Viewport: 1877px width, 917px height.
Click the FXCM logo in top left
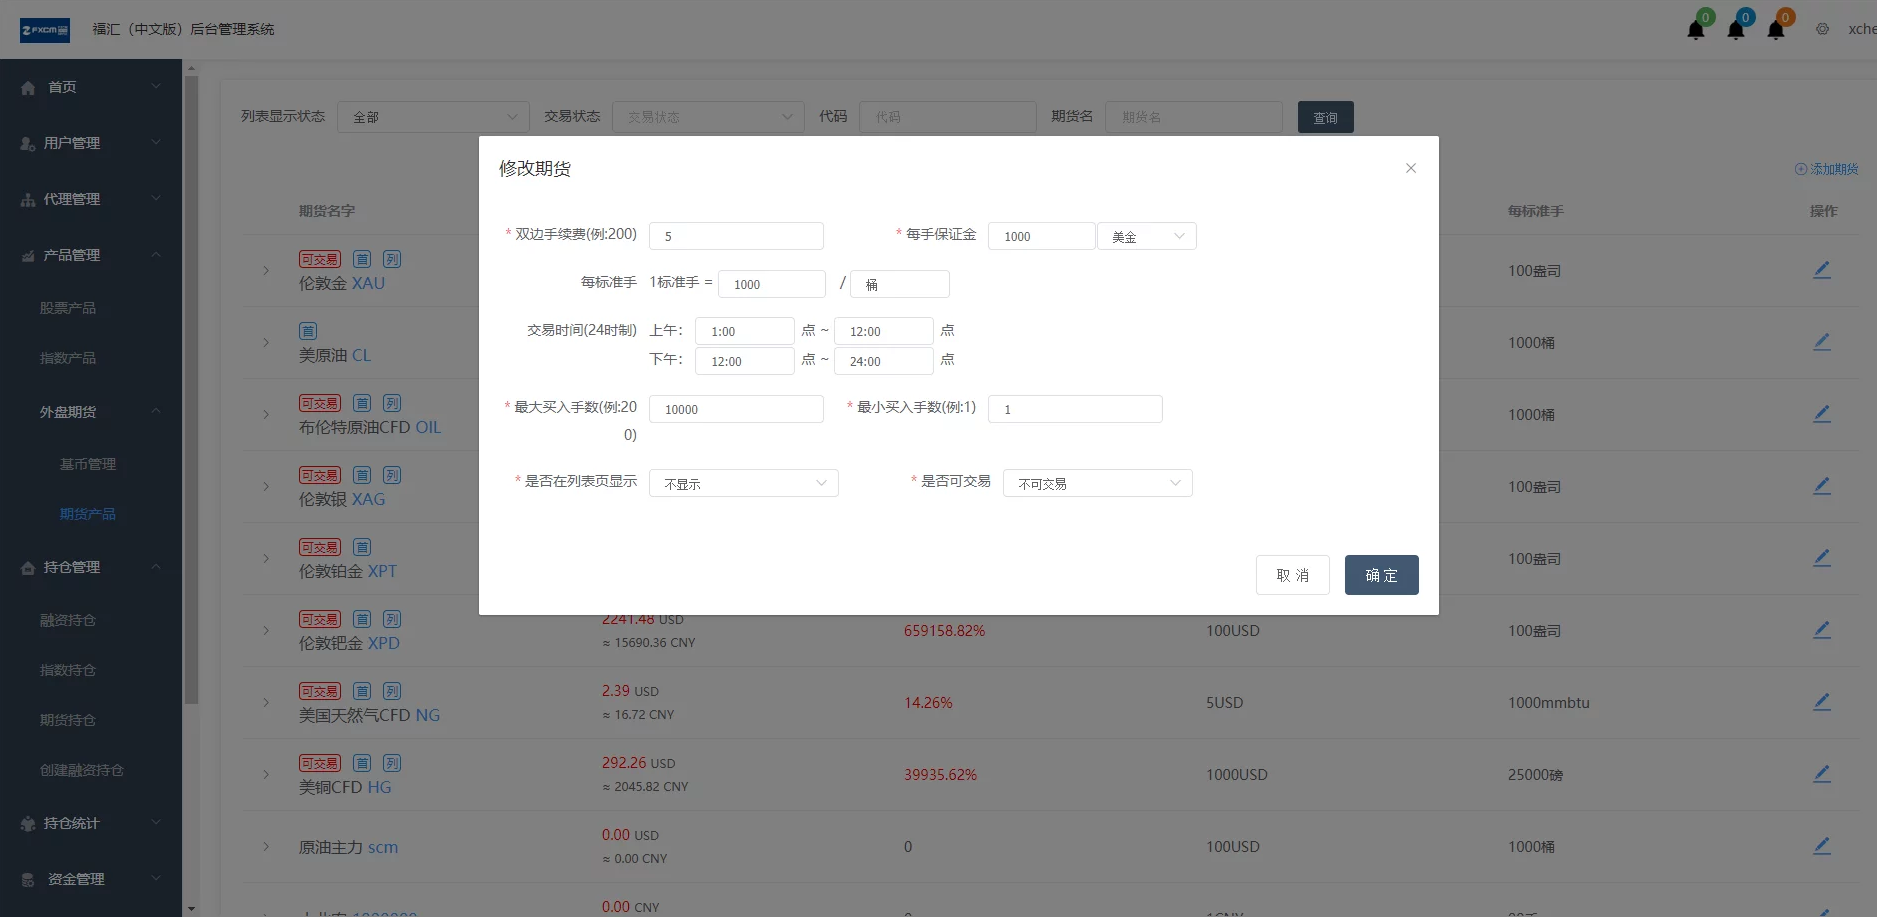point(44,29)
